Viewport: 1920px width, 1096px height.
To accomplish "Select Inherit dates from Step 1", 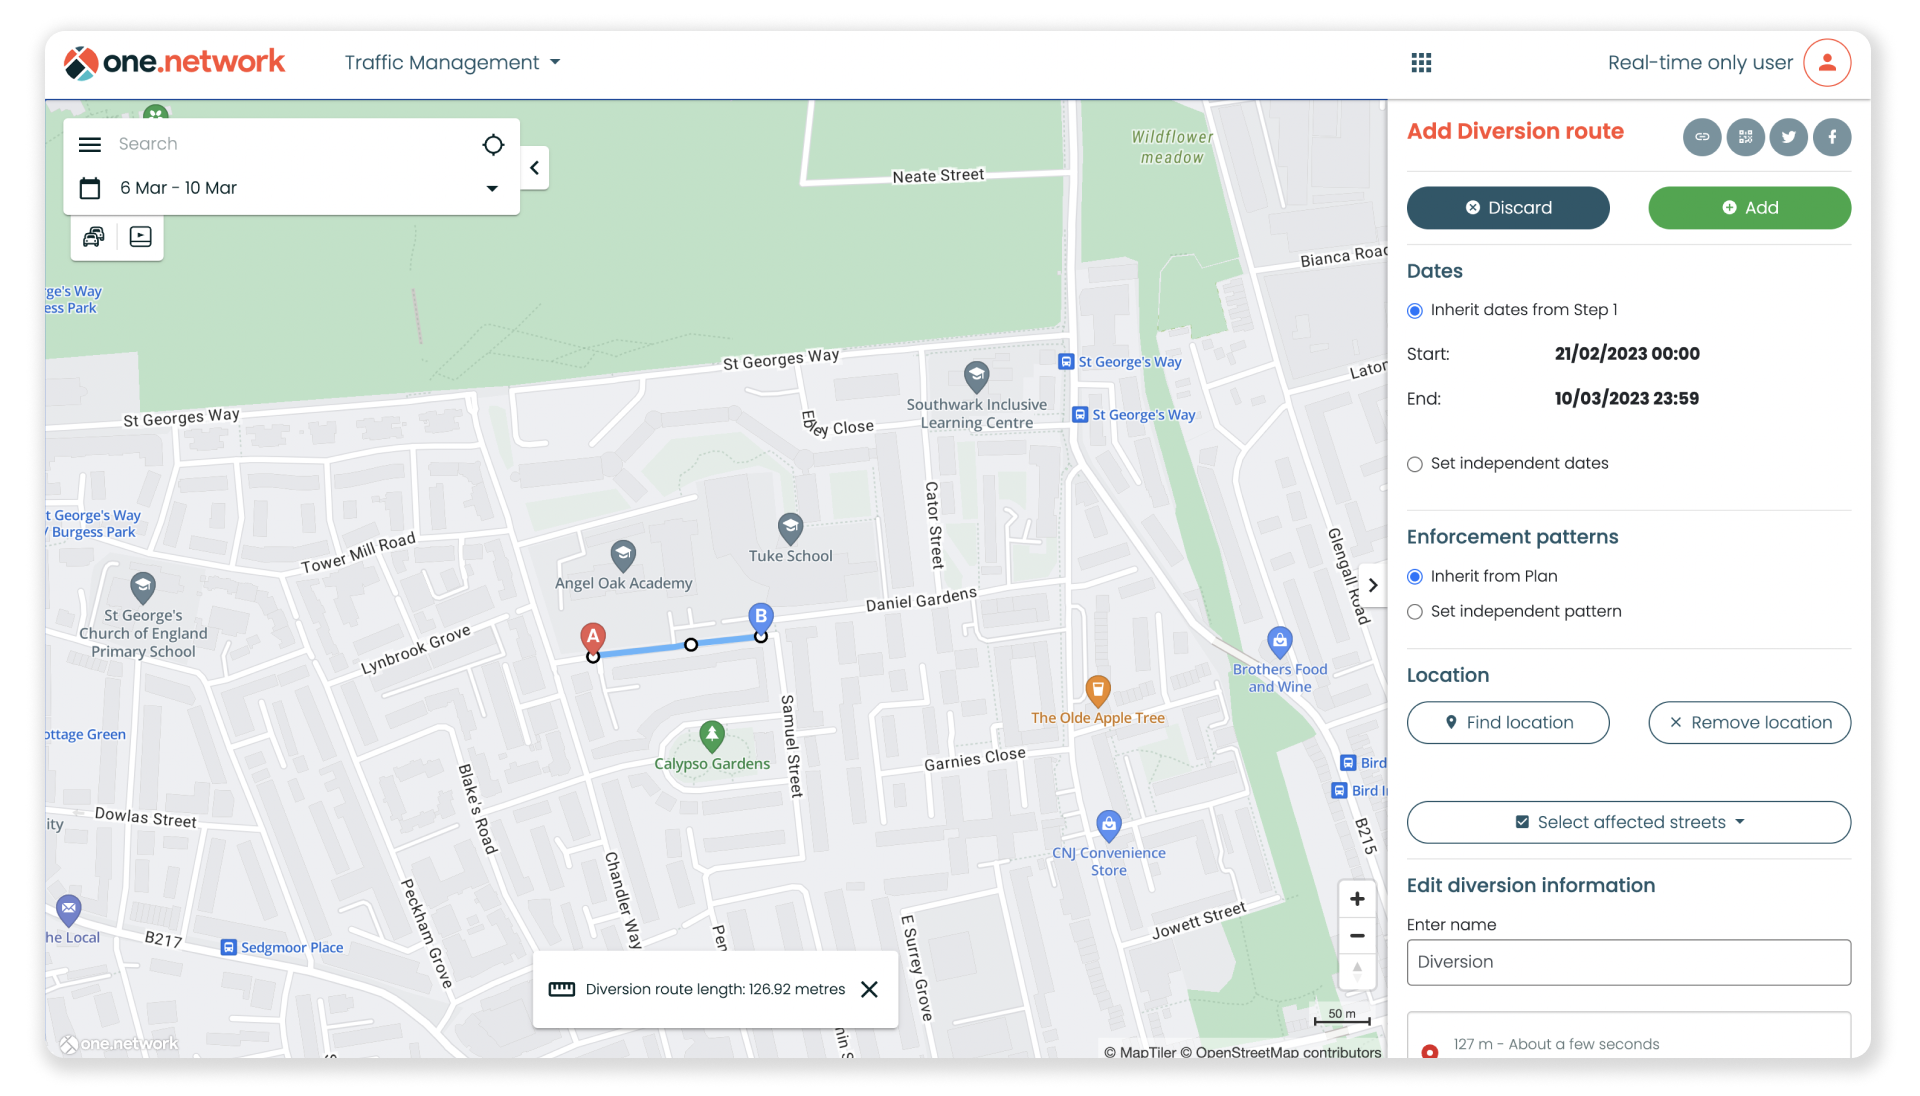I will click(x=1415, y=311).
